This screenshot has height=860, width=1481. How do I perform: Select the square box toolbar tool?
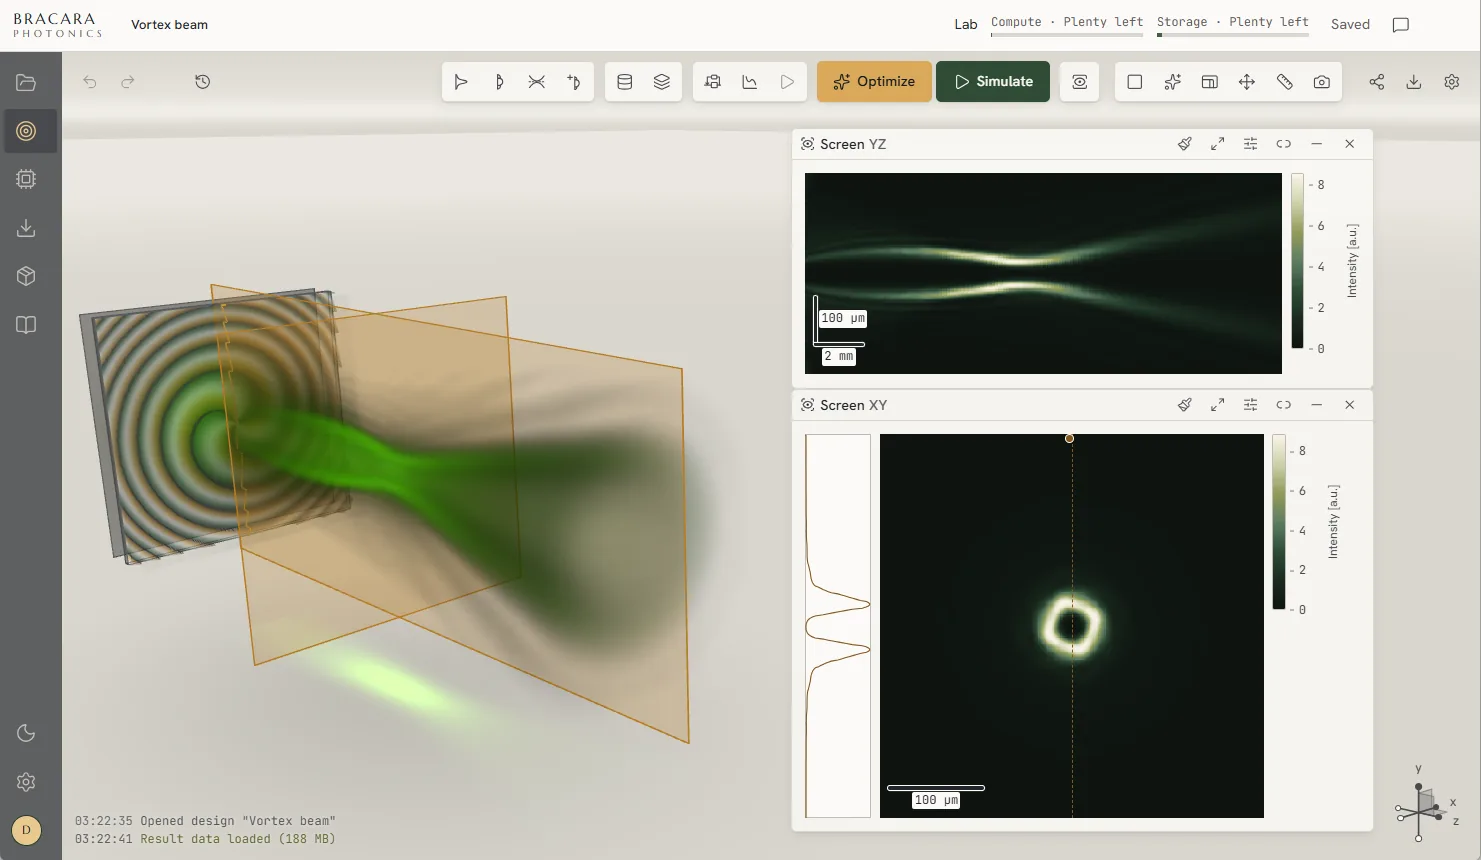[x=1135, y=82]
